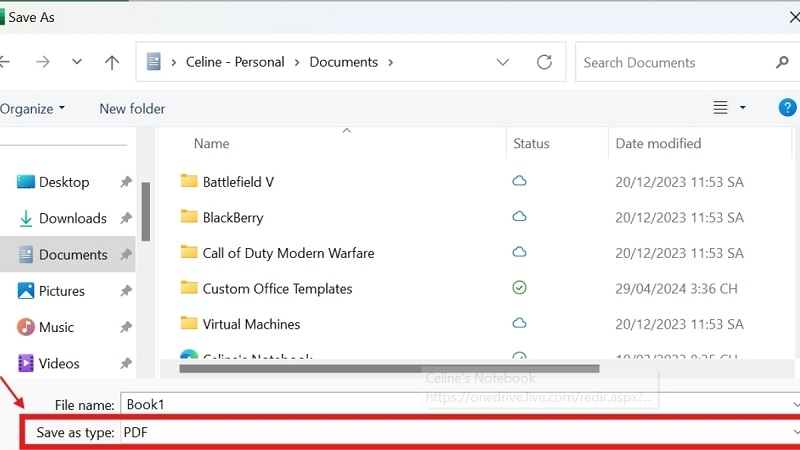Select Documents in the sidebar

68,254
